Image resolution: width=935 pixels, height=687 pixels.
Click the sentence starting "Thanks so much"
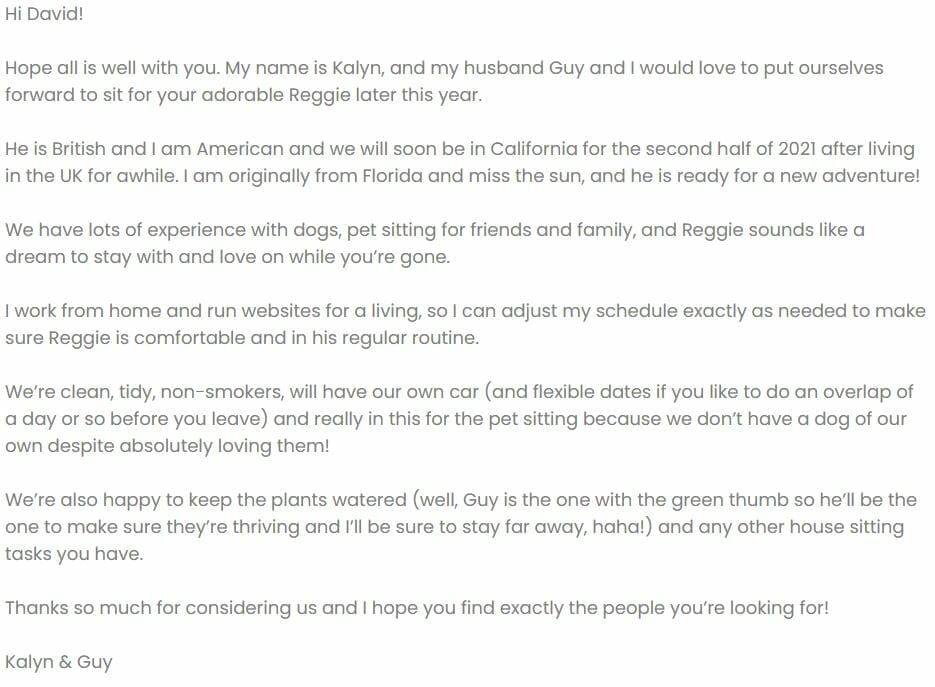[x=417, y=608]
